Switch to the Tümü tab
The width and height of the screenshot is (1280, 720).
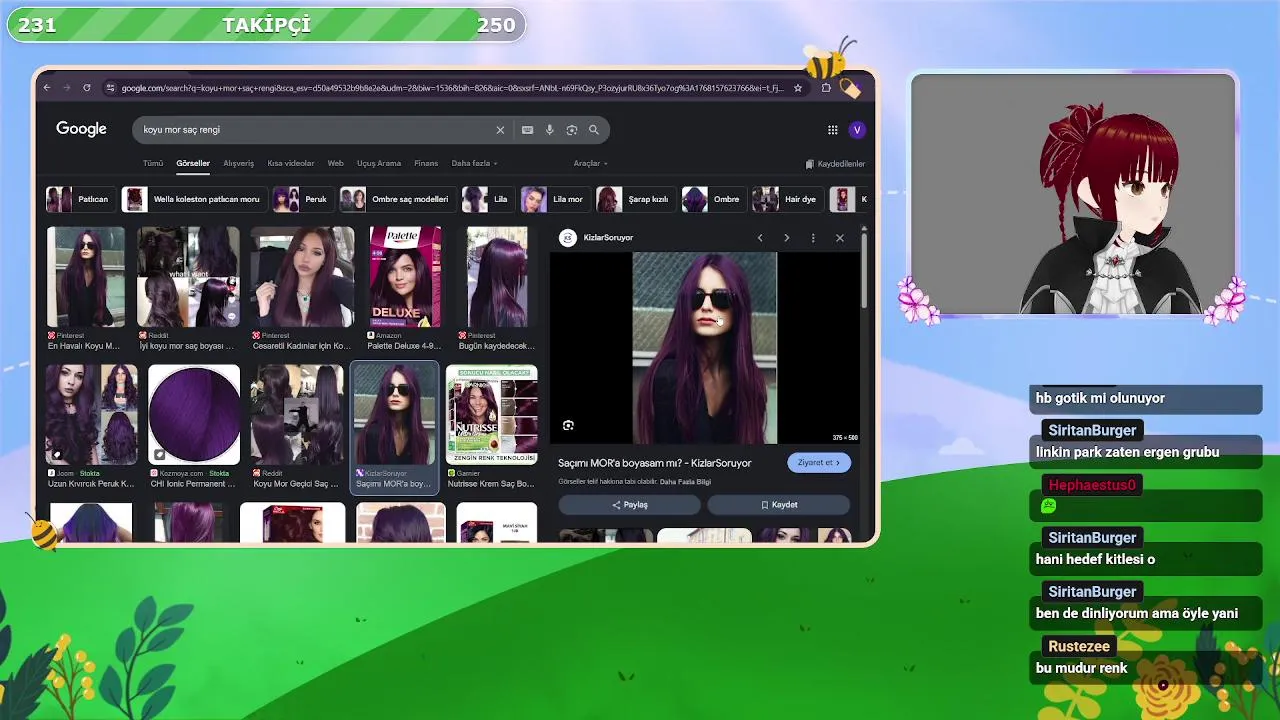coord(153,163)
